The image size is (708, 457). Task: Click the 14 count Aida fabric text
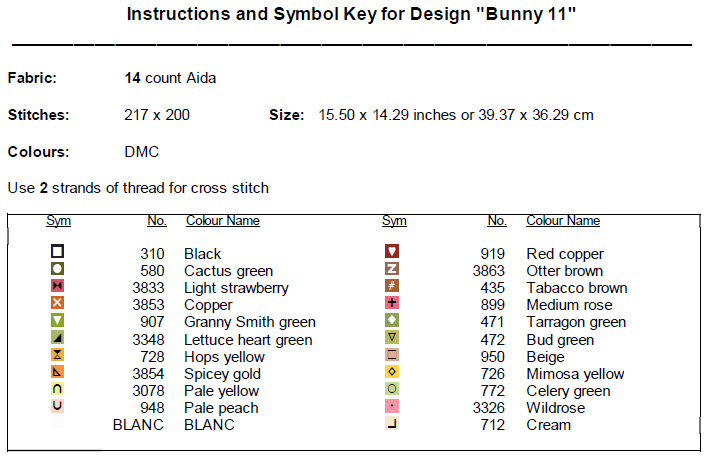[169, 78]
